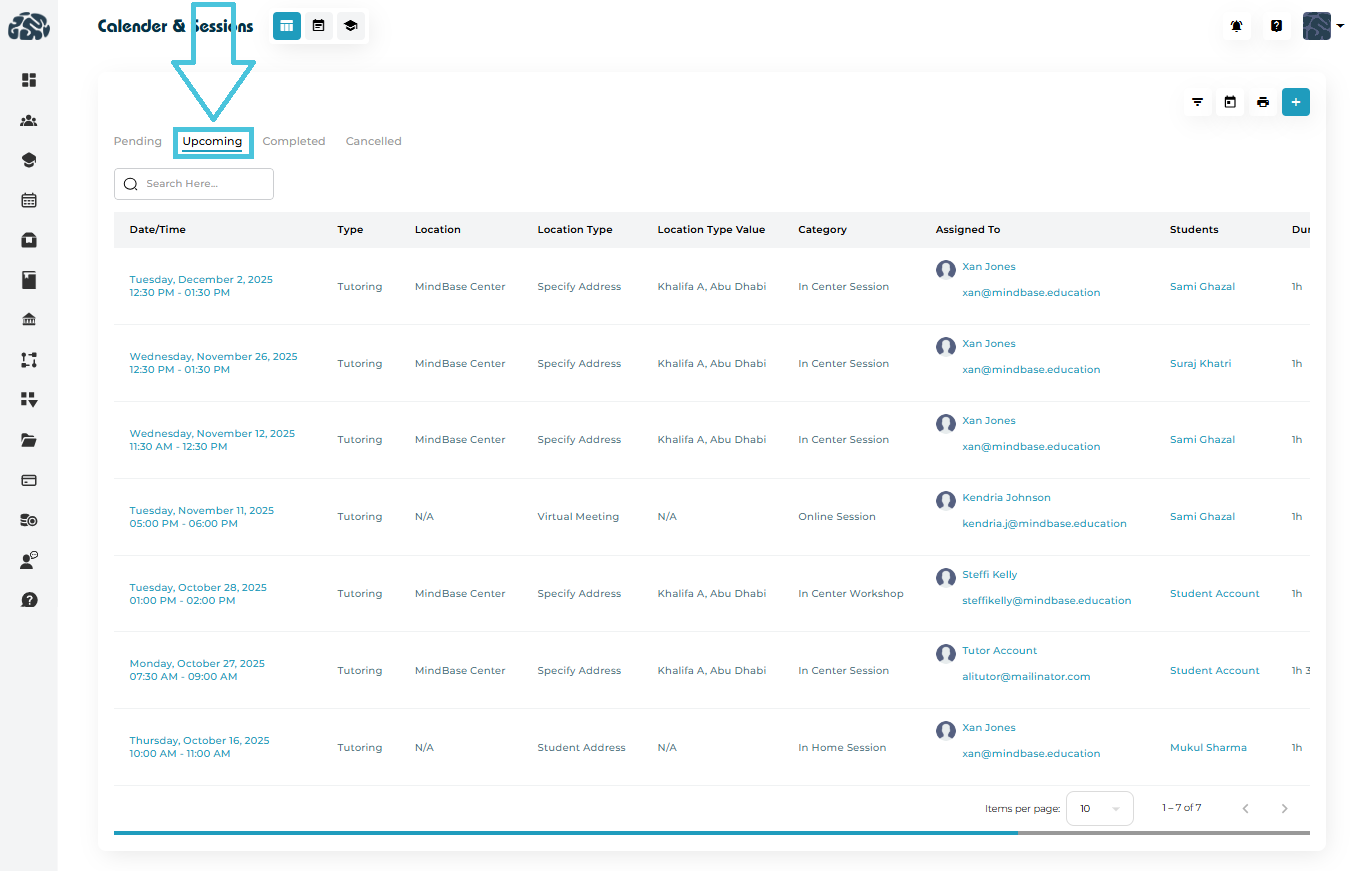Click the printer icon to print sessions

(x=1263, y=102)
